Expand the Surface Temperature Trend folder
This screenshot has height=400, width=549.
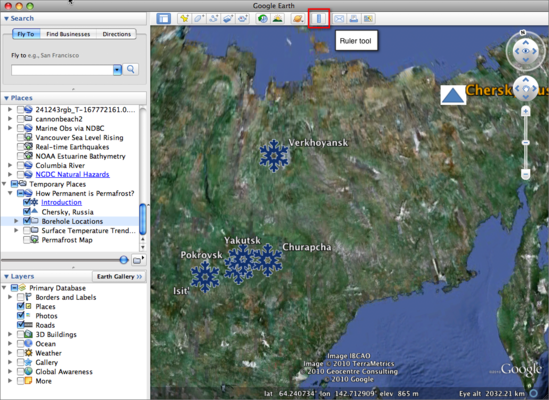pos(16,230)
